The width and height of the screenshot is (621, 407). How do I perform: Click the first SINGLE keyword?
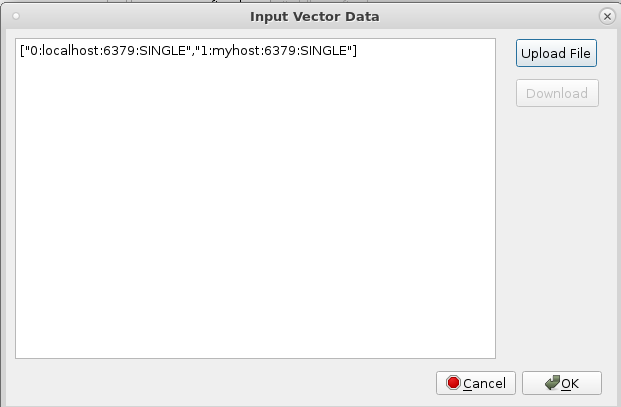[x=162, y=51]
